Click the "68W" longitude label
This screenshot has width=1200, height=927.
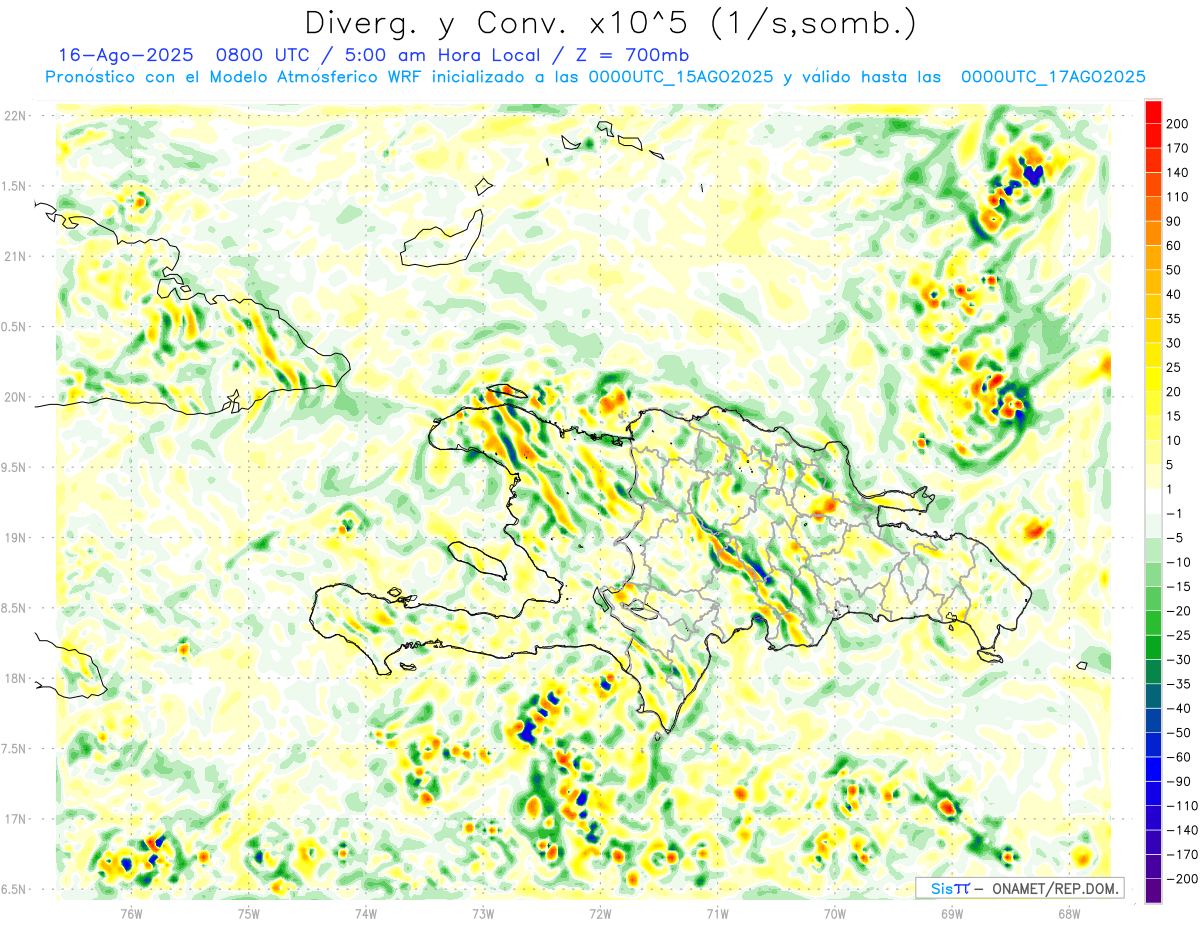tap(1068, 913)
